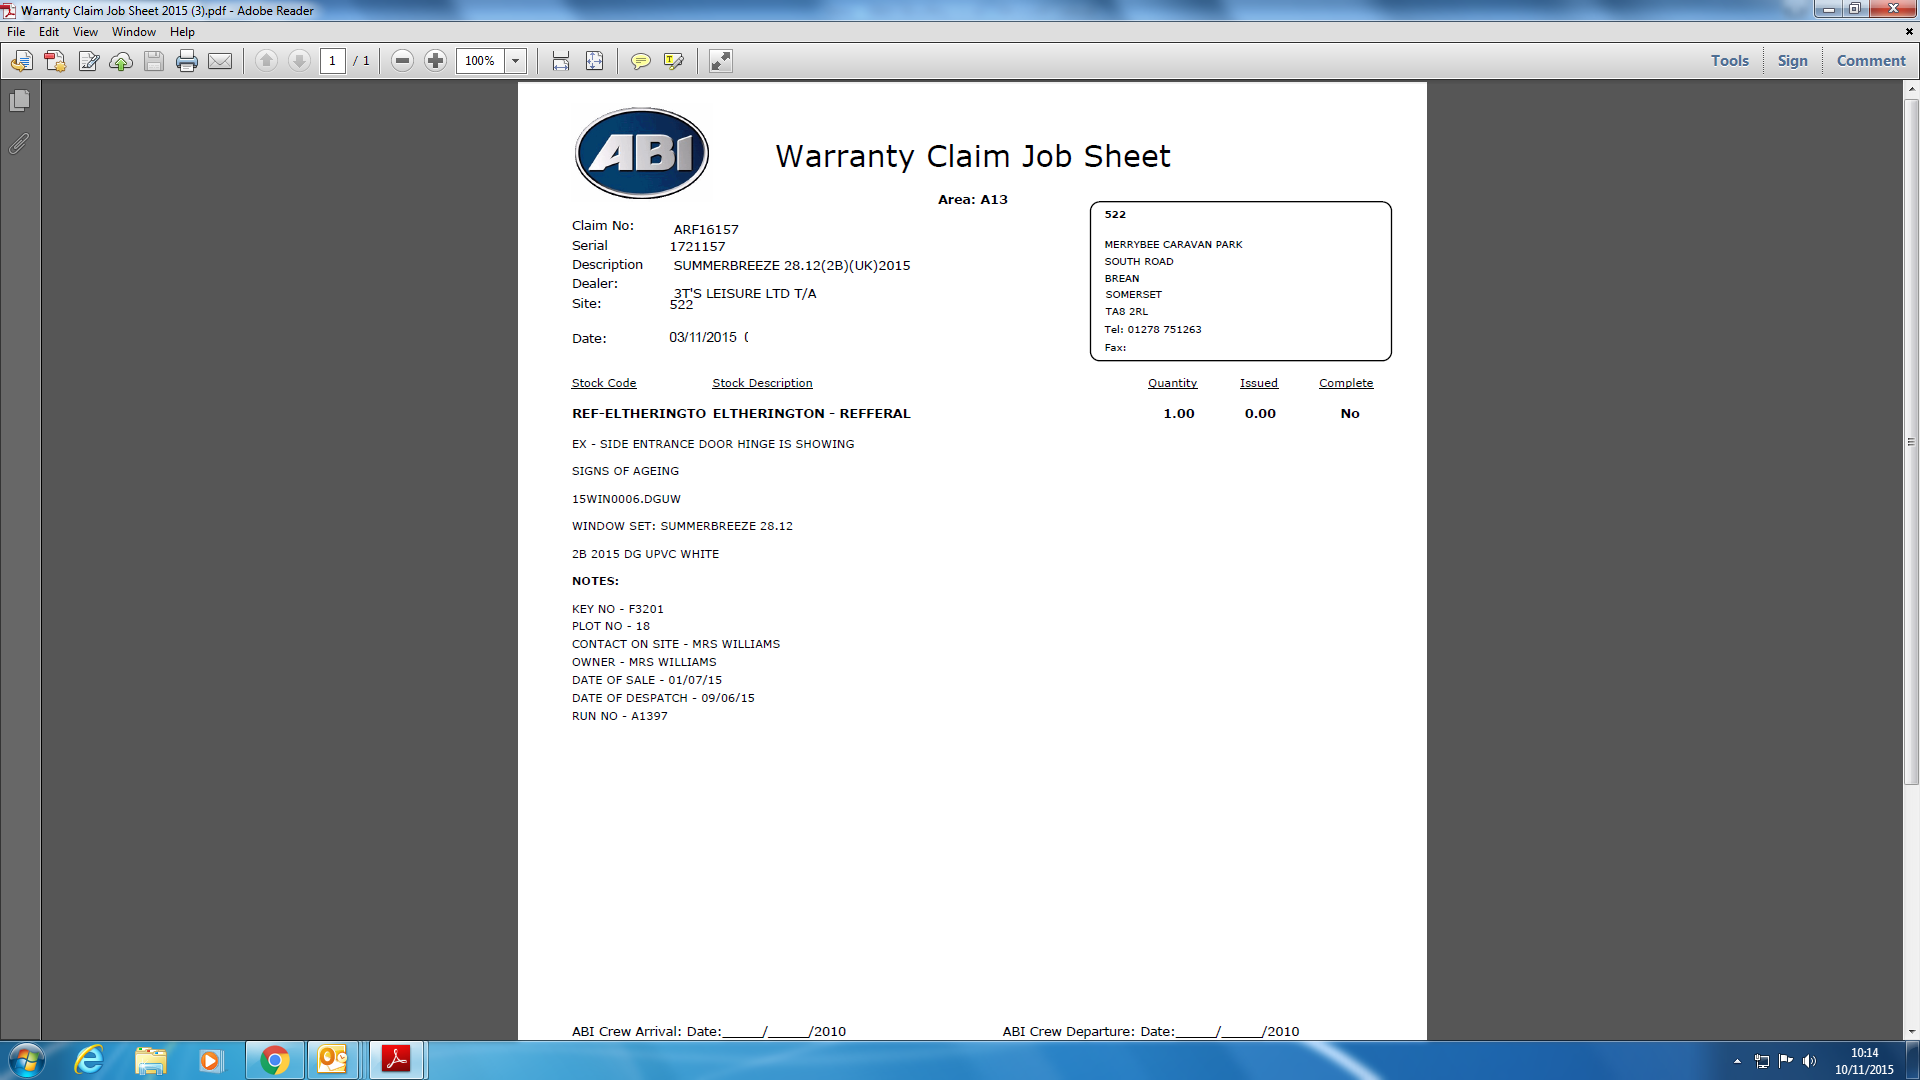Image resolution: width=1920 pixels, height=1080 pixels.
Task: Add a sticky note comment
Action: pos(640,61)
